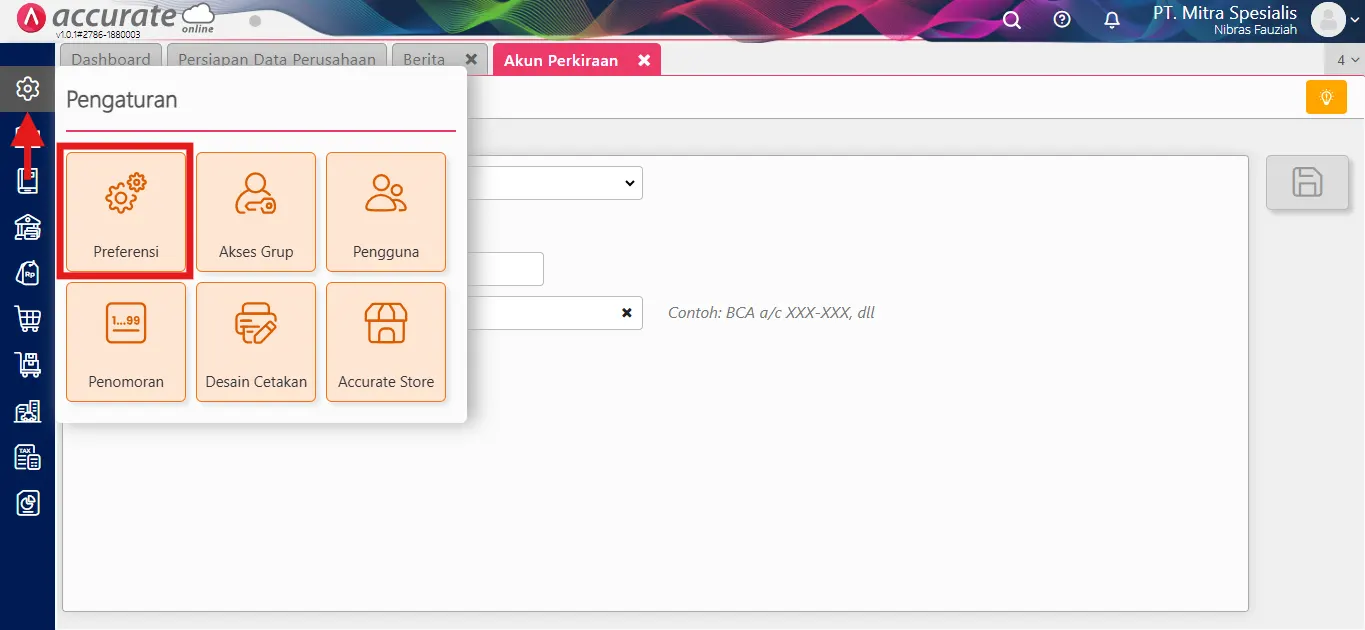Click the gear Pengaturan sidebar icon
Screen dimensions: 1365x630
pos(27,89)
